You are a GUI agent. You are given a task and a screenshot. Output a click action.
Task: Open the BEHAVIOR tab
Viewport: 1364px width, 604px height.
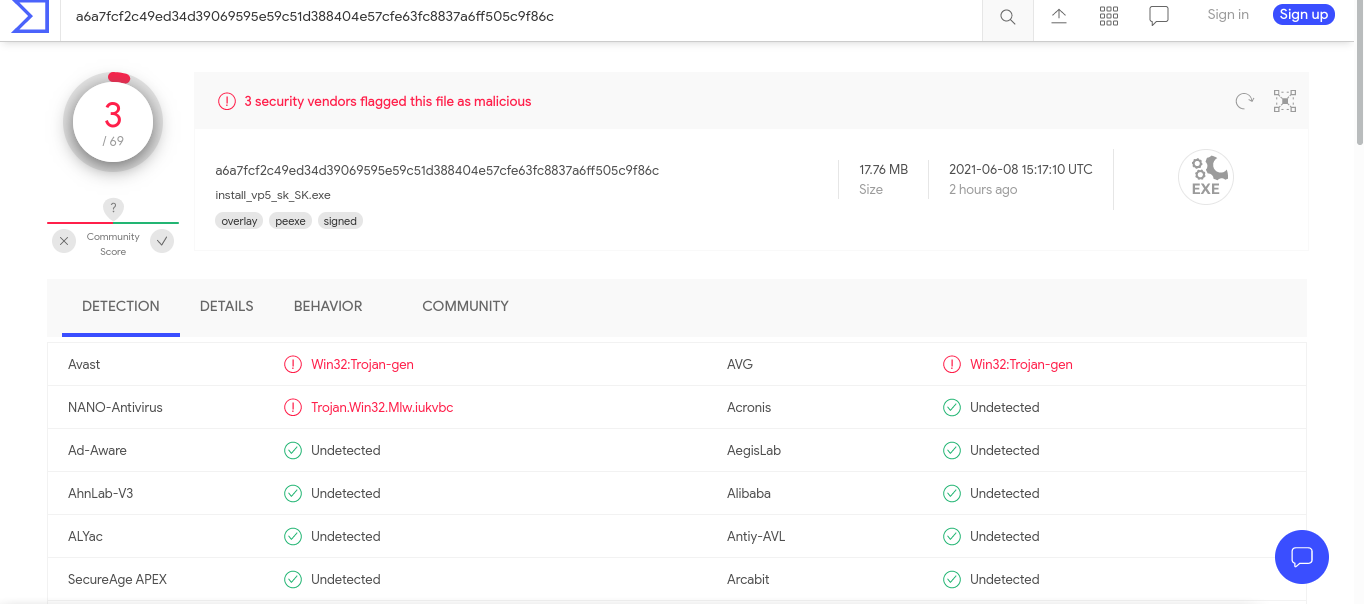pos(328,306)
